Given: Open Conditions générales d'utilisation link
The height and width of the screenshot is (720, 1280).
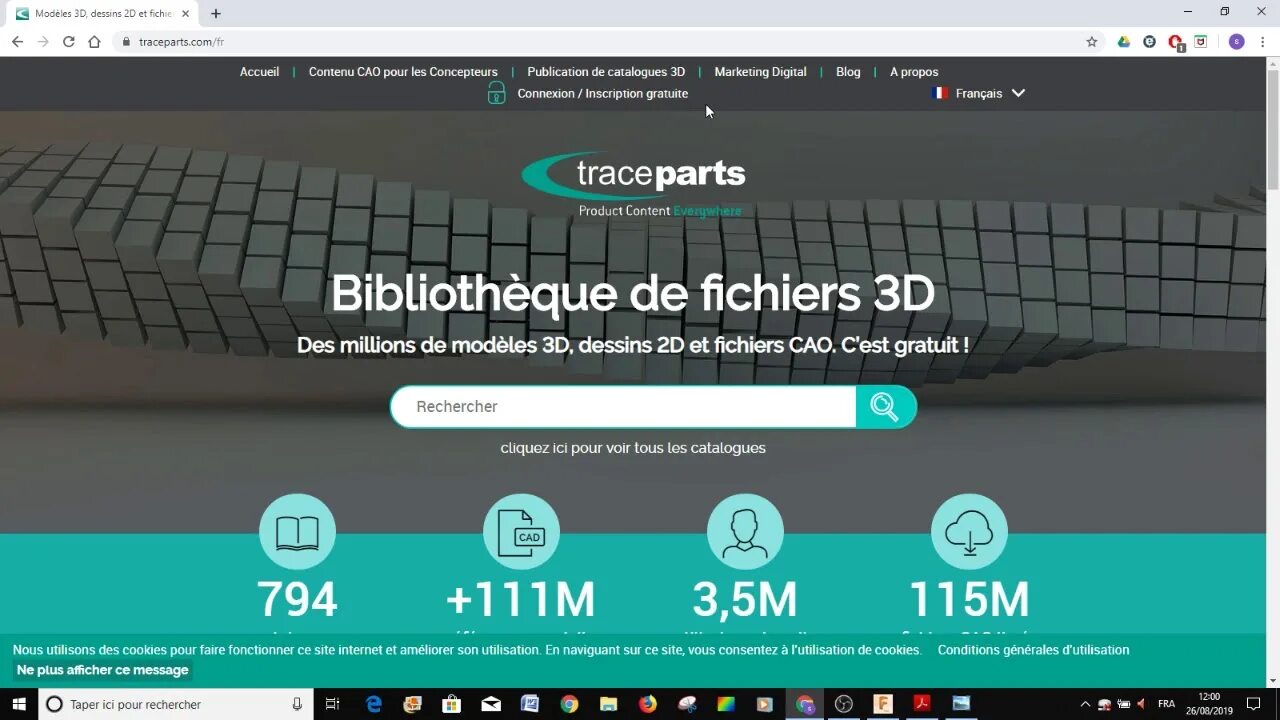Looking at the screenshot, I should (1033, 650).
